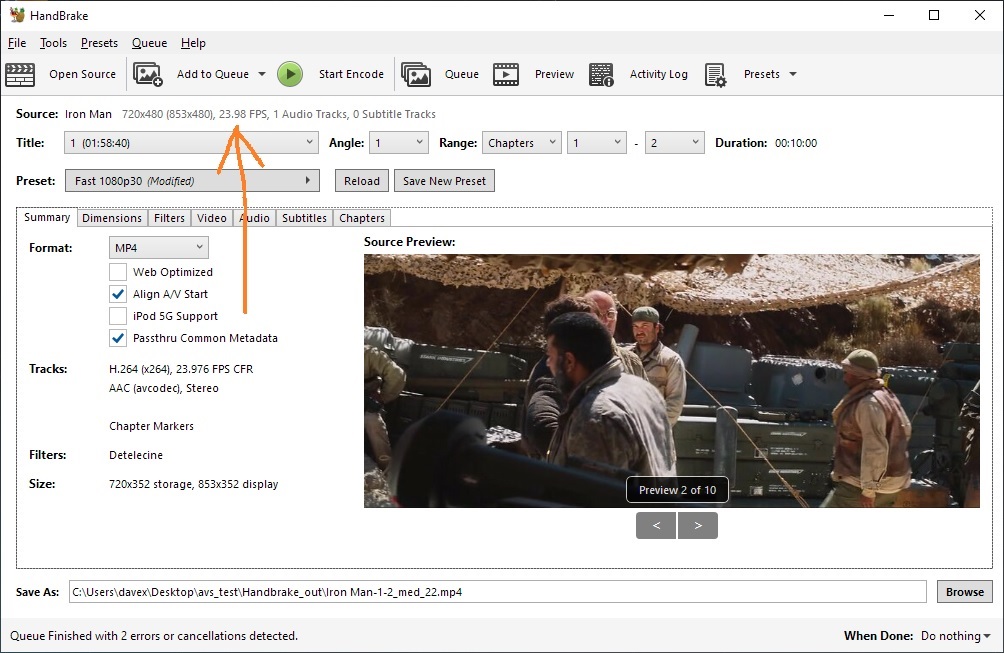Switch to the Video tab

click(212, 218)
